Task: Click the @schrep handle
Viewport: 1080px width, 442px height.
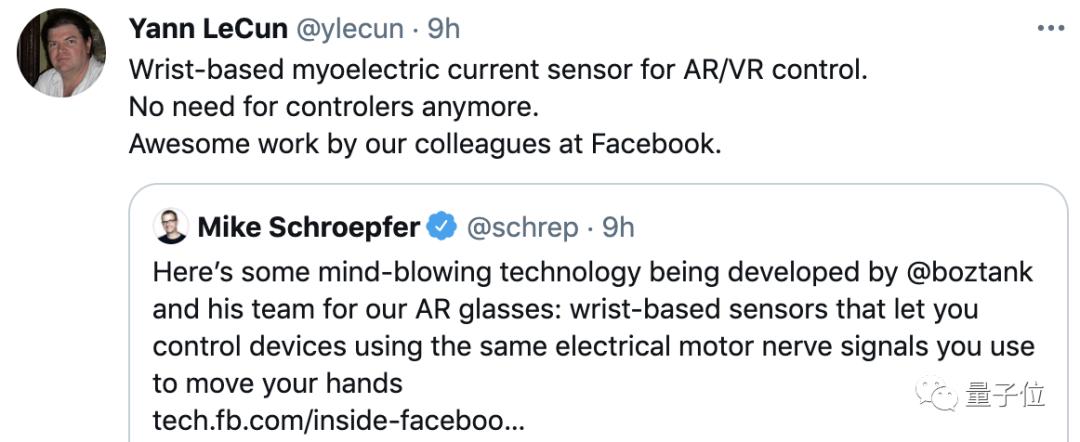Action: (522, 228)
